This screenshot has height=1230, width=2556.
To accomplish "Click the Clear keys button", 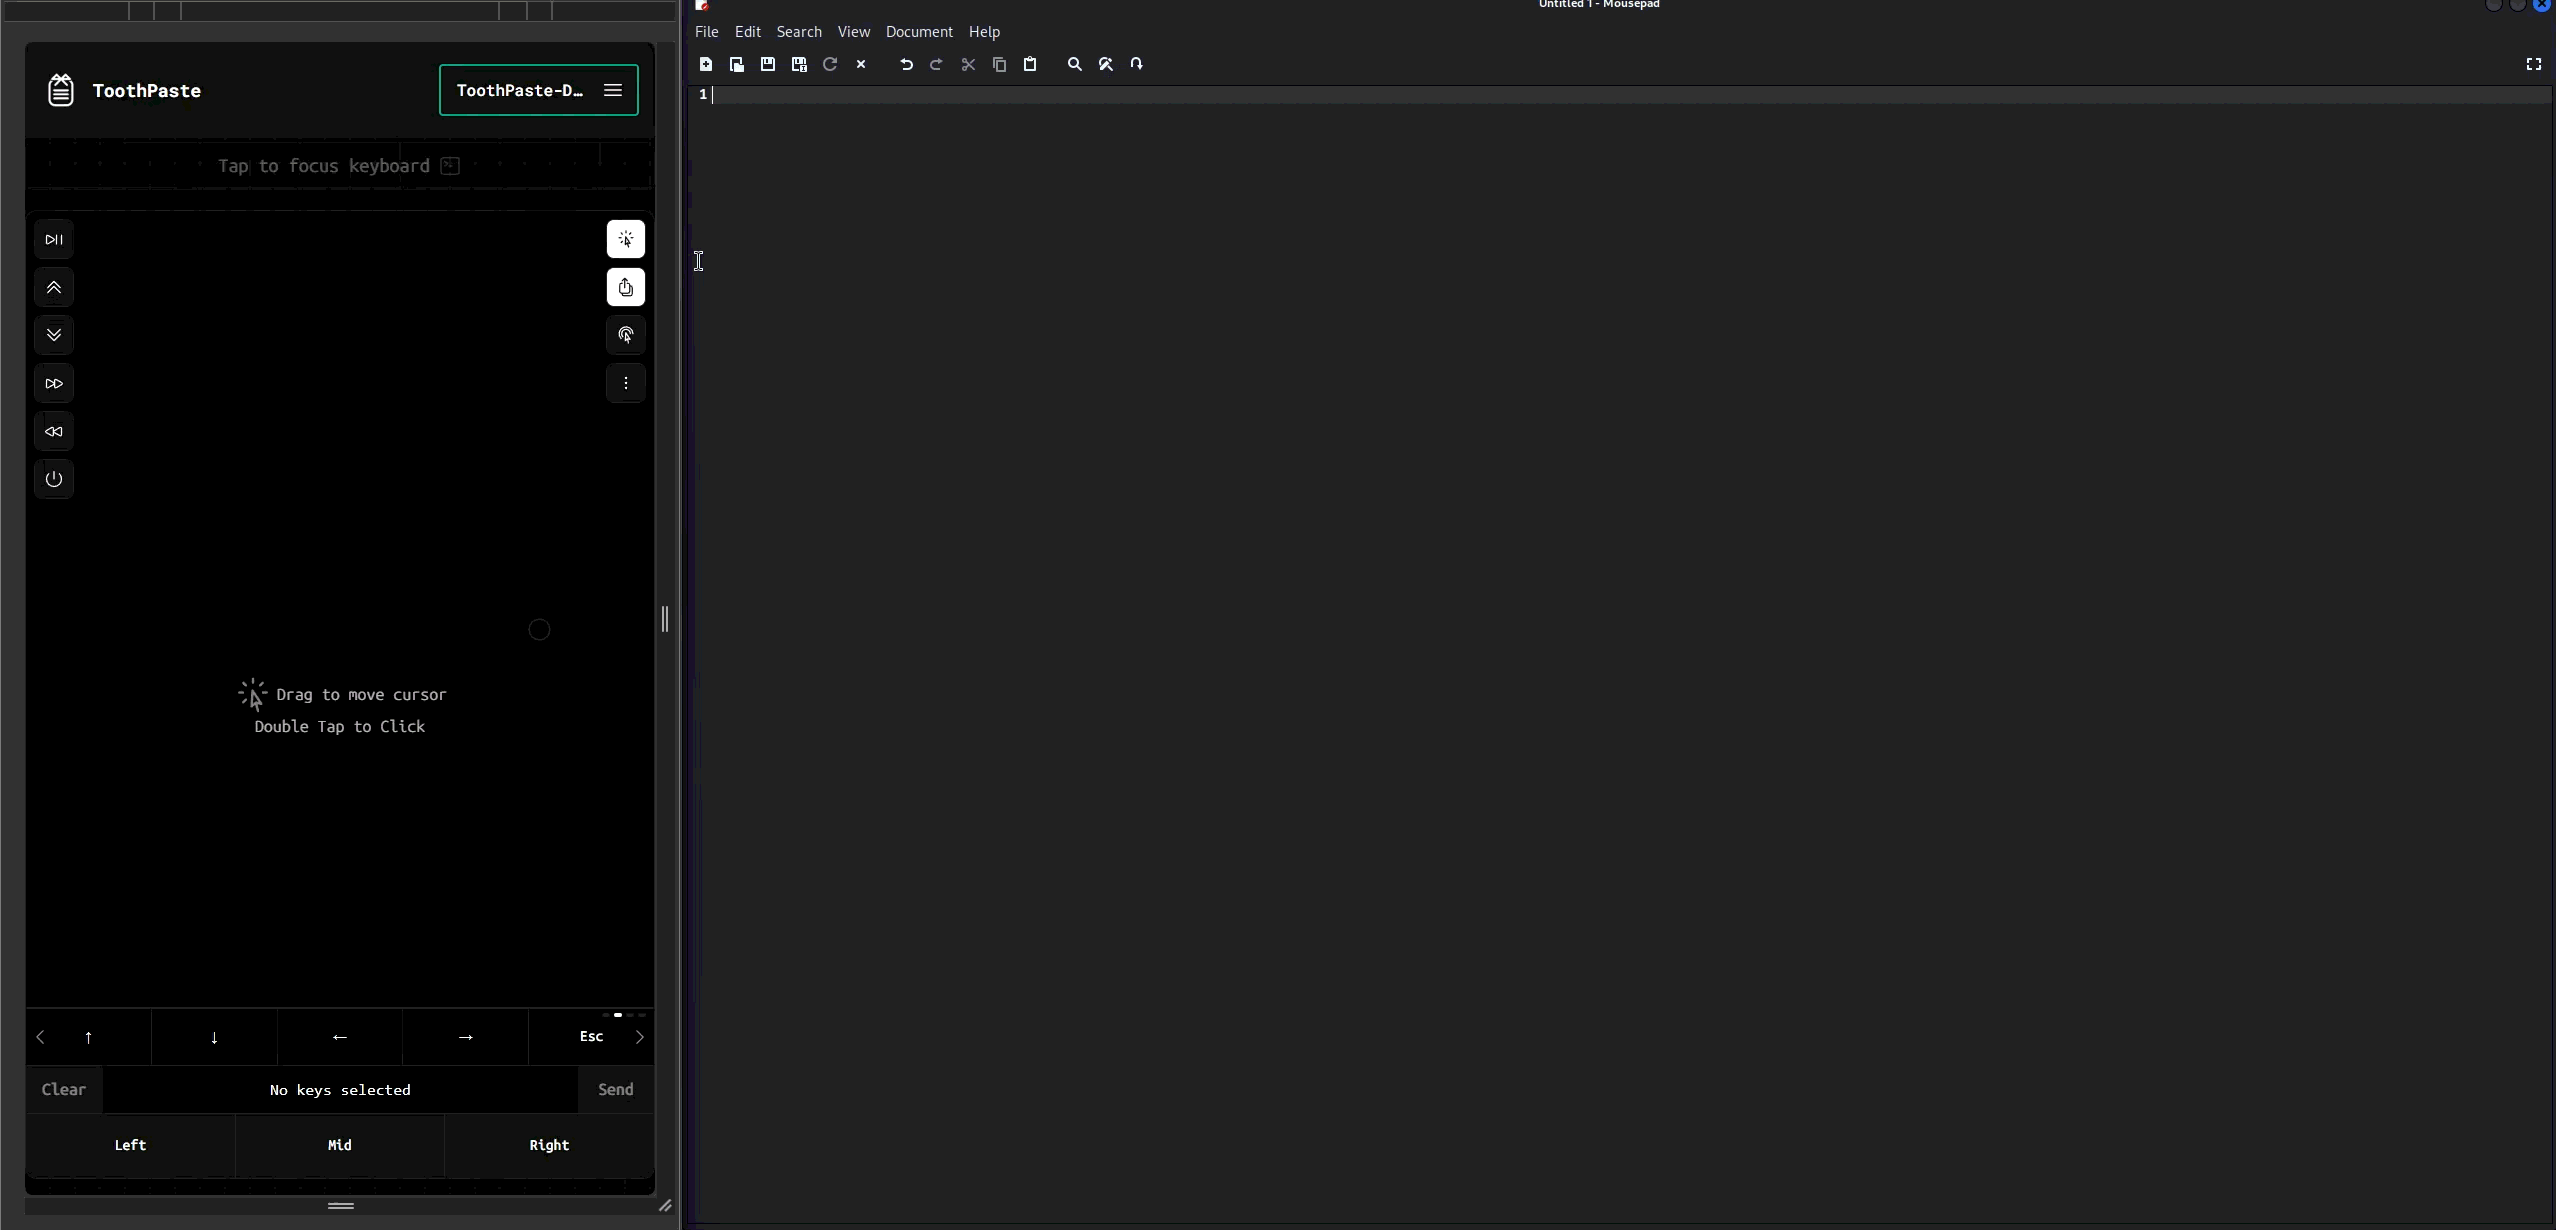I will click(x=64, y=1090).
